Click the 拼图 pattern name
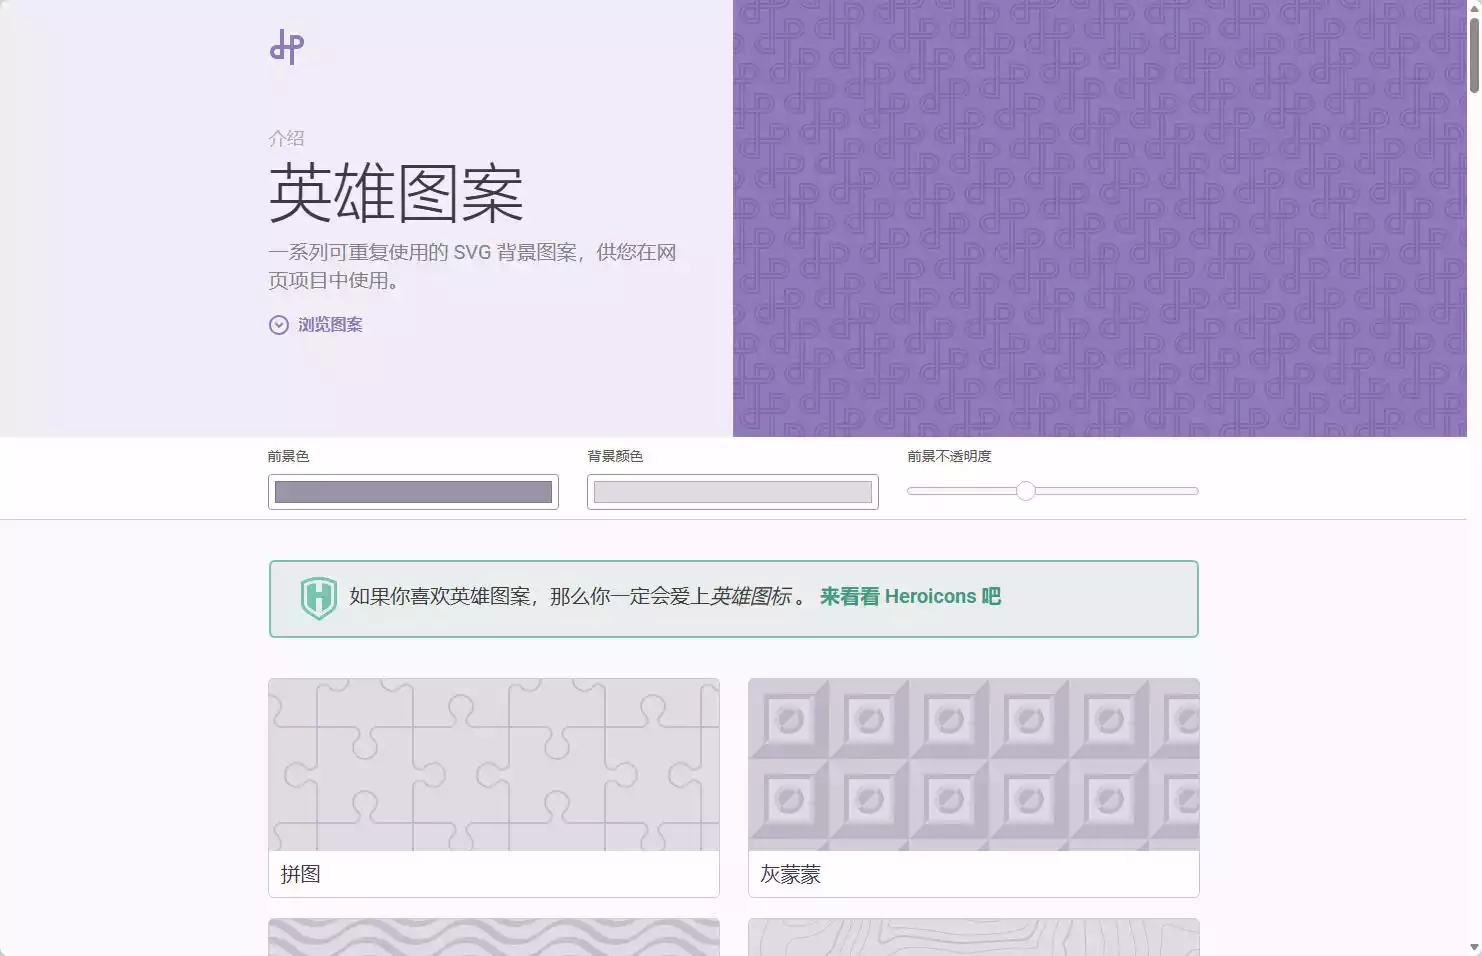This screenshot has width=1482, height=956. tap(301, 874)
